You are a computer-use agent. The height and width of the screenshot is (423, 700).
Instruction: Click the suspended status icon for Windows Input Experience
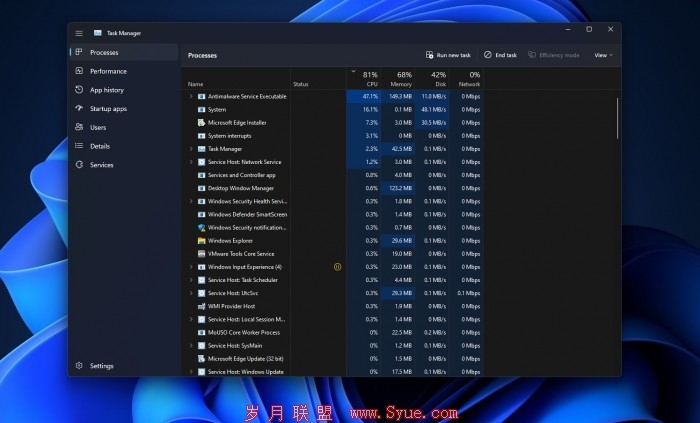[338, 267]
